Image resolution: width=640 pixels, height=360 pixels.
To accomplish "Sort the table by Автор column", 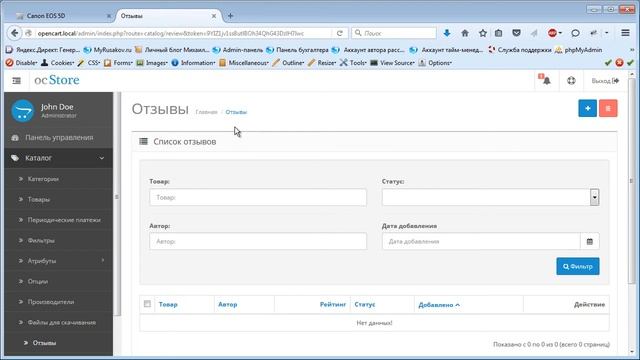I will [x=228, y=304].
